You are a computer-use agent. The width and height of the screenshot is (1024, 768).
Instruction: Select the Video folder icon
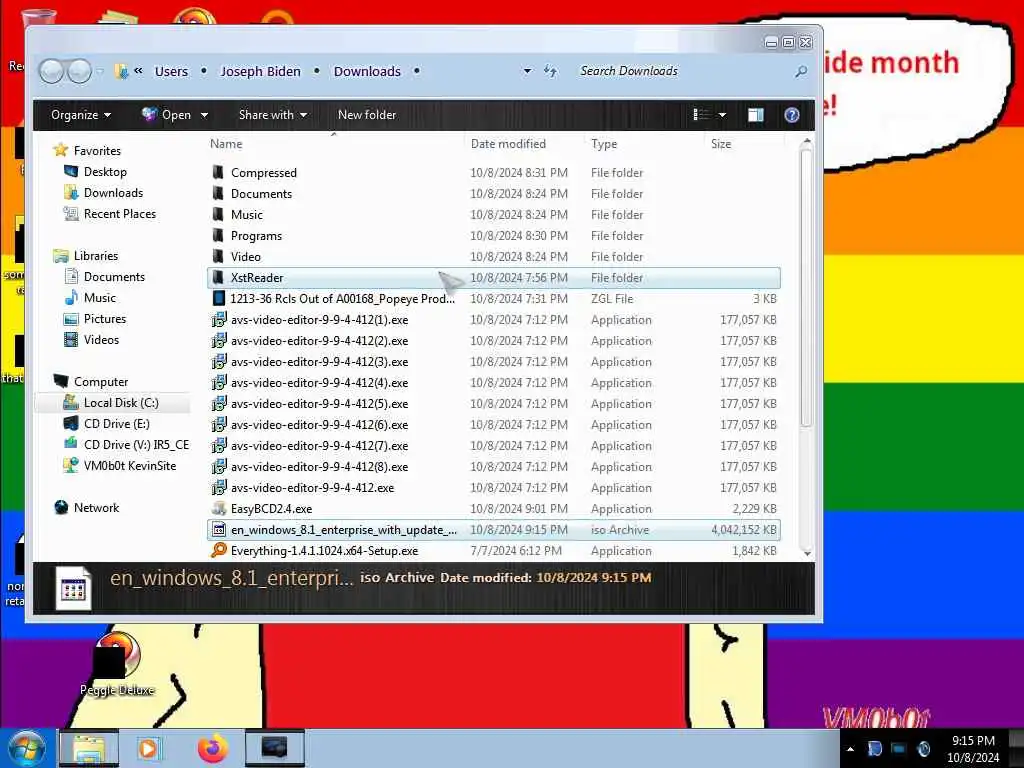[218, 257]
